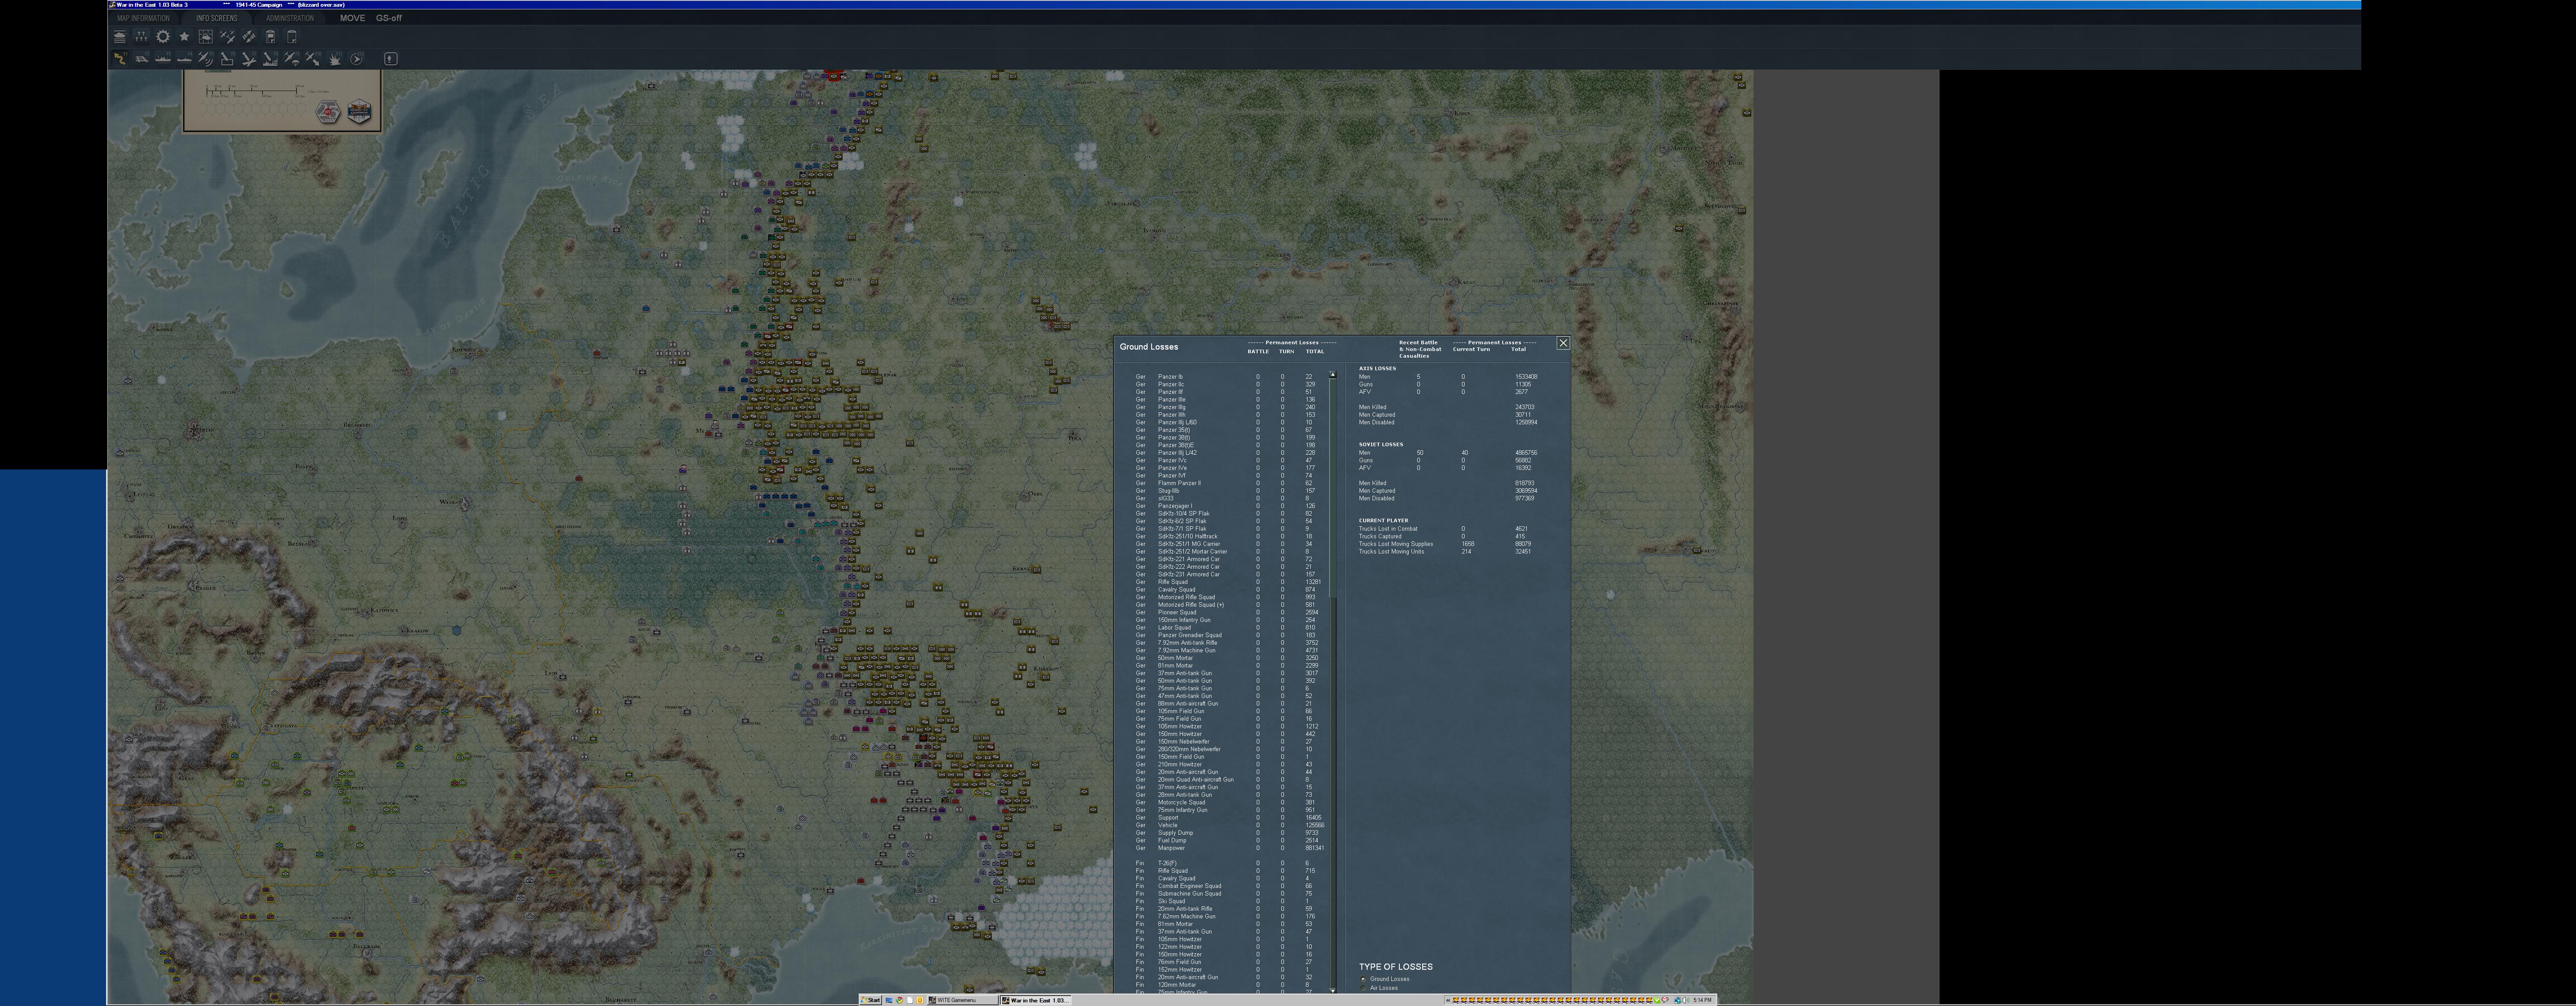Open the order of battle tank-list icon

[x=120, y=37]
